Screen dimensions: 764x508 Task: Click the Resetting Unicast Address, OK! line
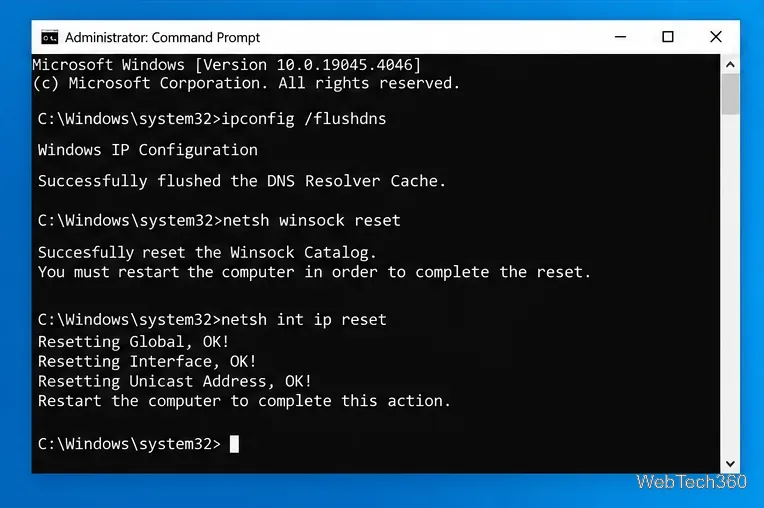click(x=174, y=381)
